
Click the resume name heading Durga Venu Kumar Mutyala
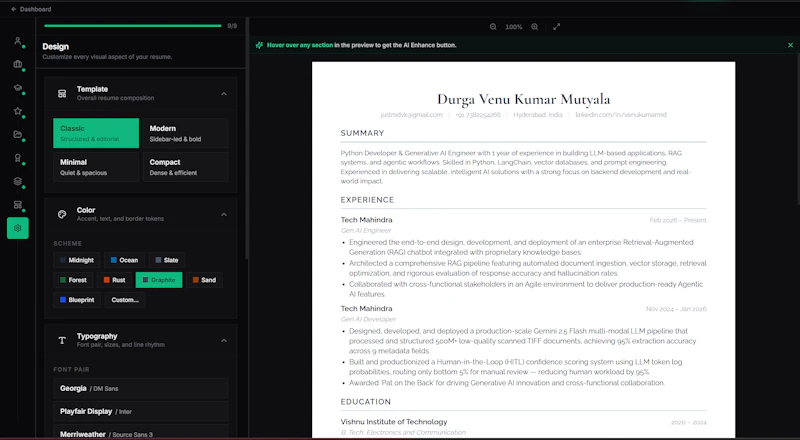(523, 99)
